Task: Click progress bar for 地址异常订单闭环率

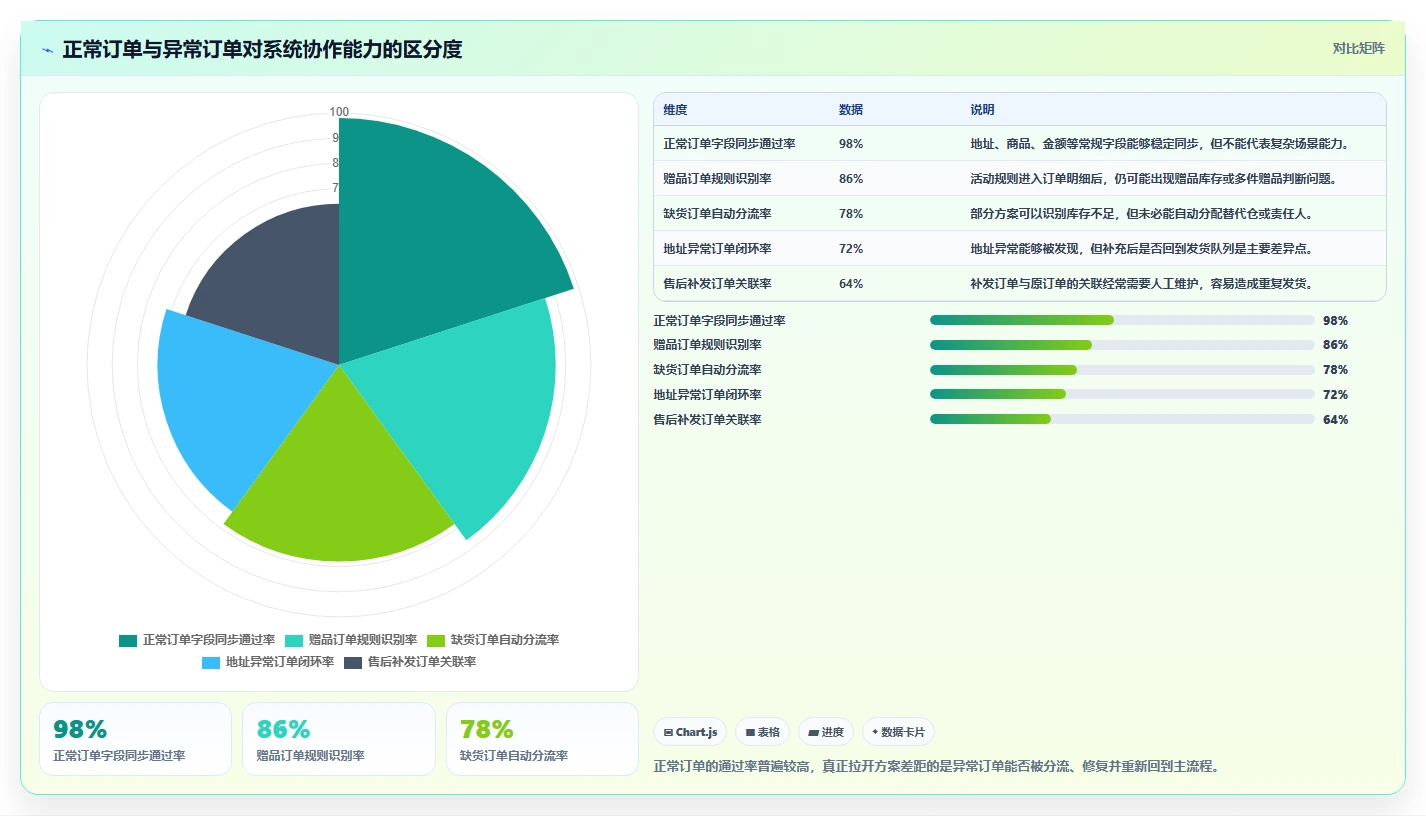Action: coord(1122,394)
